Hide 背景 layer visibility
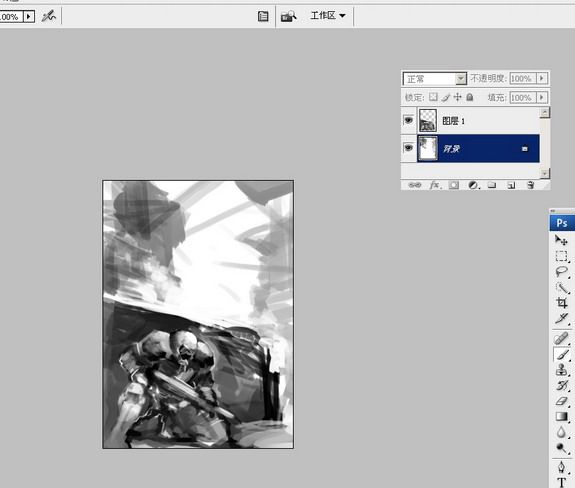 pos(408,148)
